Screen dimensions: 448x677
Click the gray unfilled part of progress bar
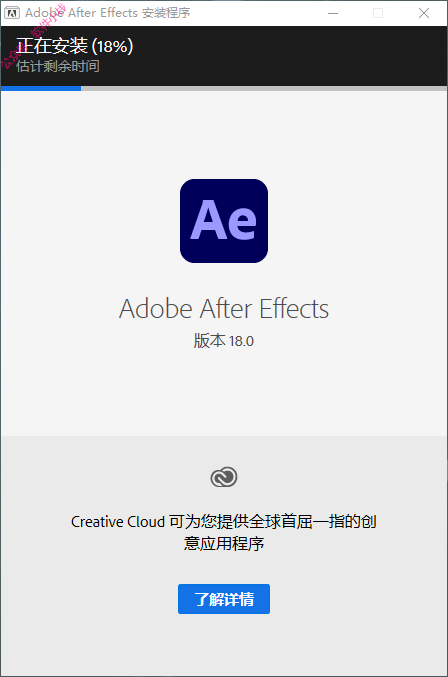(264, 89)
